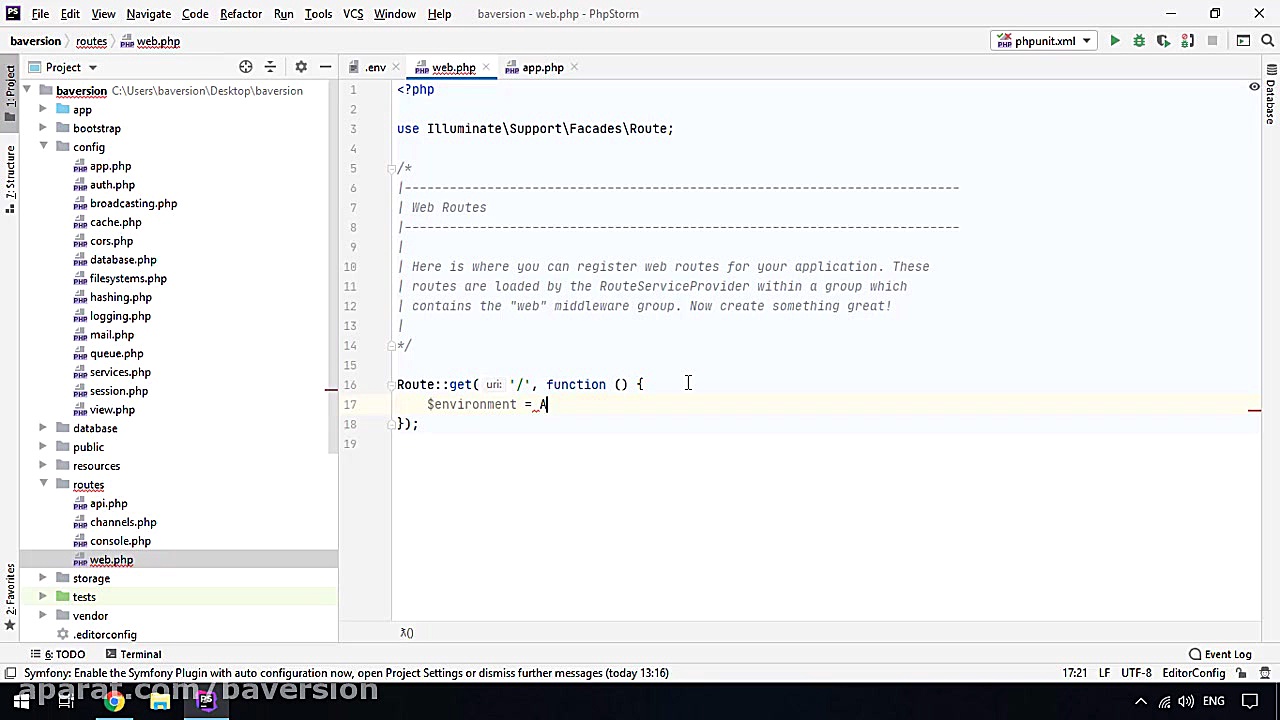Toggle tool window quick access button
Screen dimensions: 1280x720
[x=9, y=673]
